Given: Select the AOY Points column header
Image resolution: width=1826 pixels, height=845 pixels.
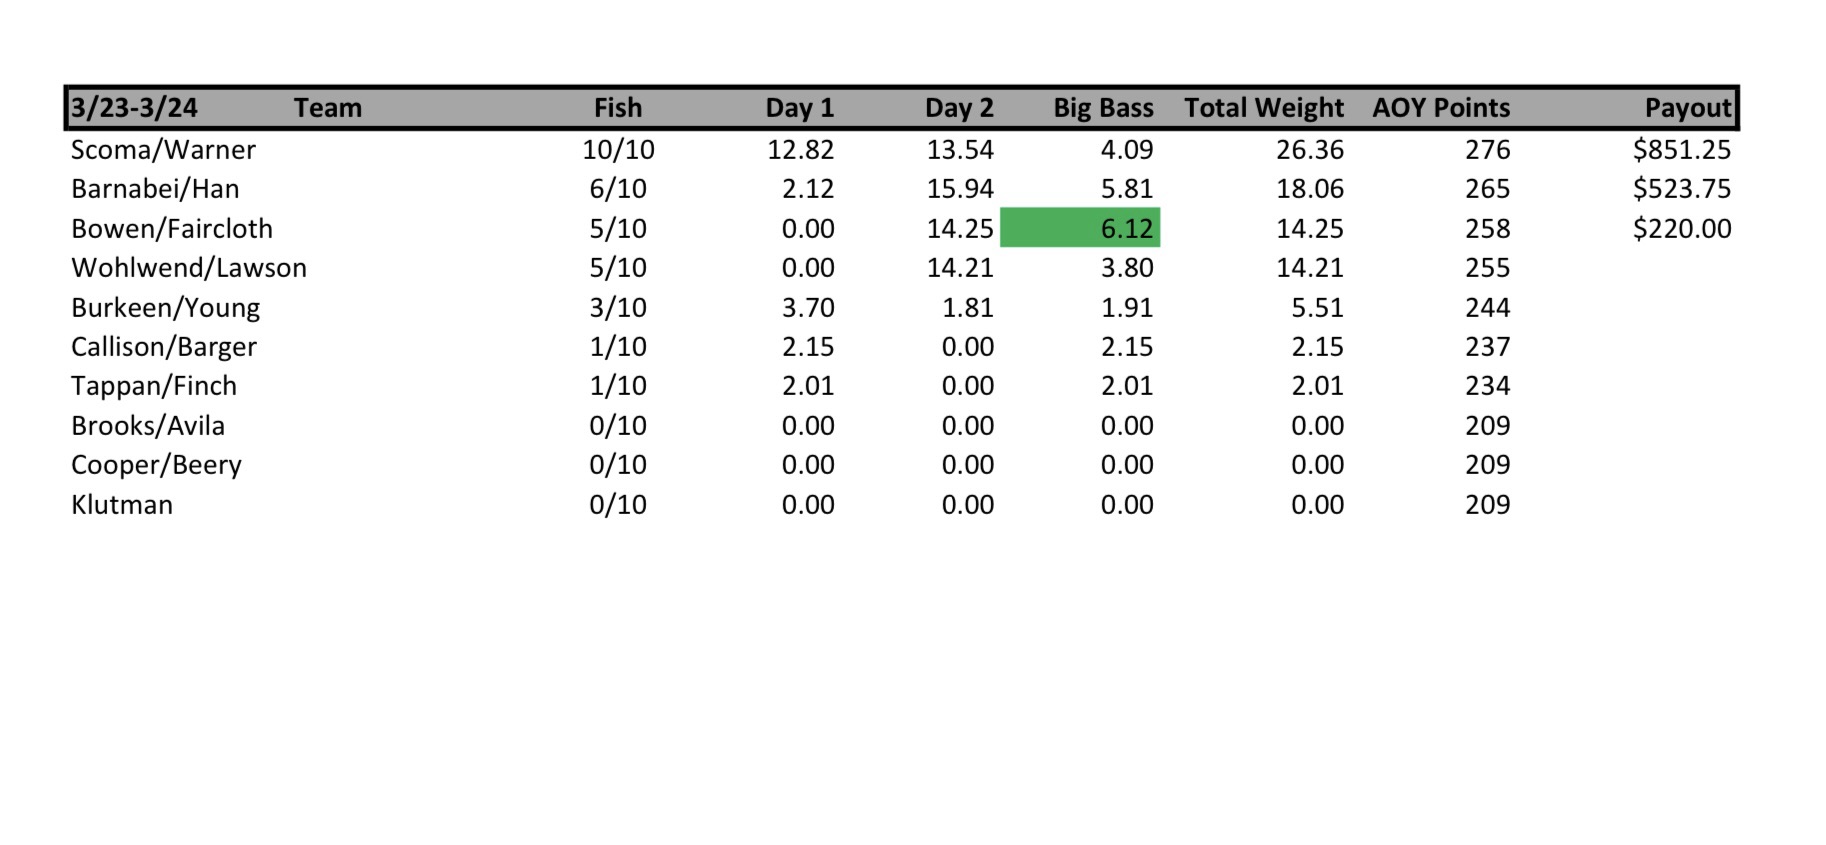Looking at the screenshot, I should click(1441, 108).
